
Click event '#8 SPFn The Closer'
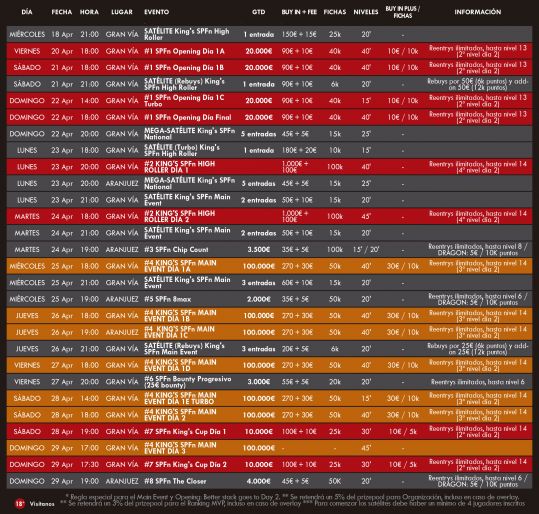[x=175, y=481]
